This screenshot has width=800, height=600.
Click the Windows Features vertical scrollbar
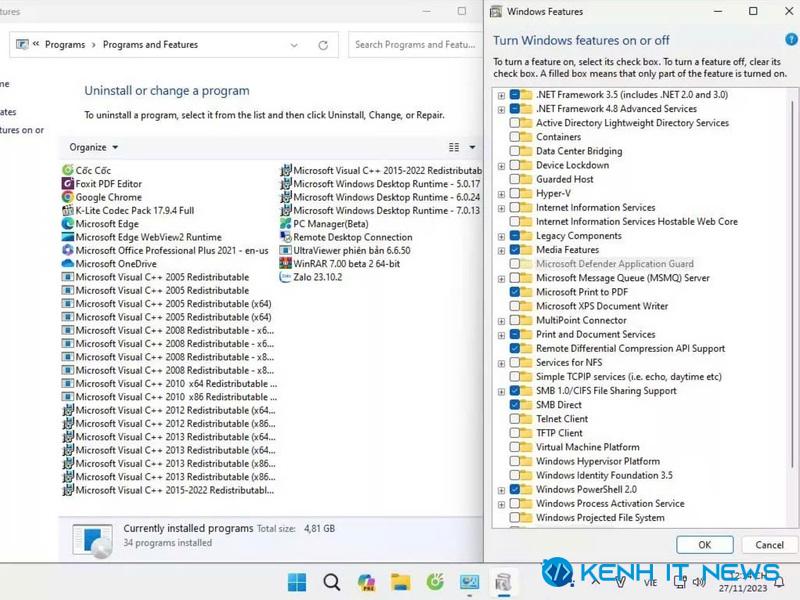792,286
